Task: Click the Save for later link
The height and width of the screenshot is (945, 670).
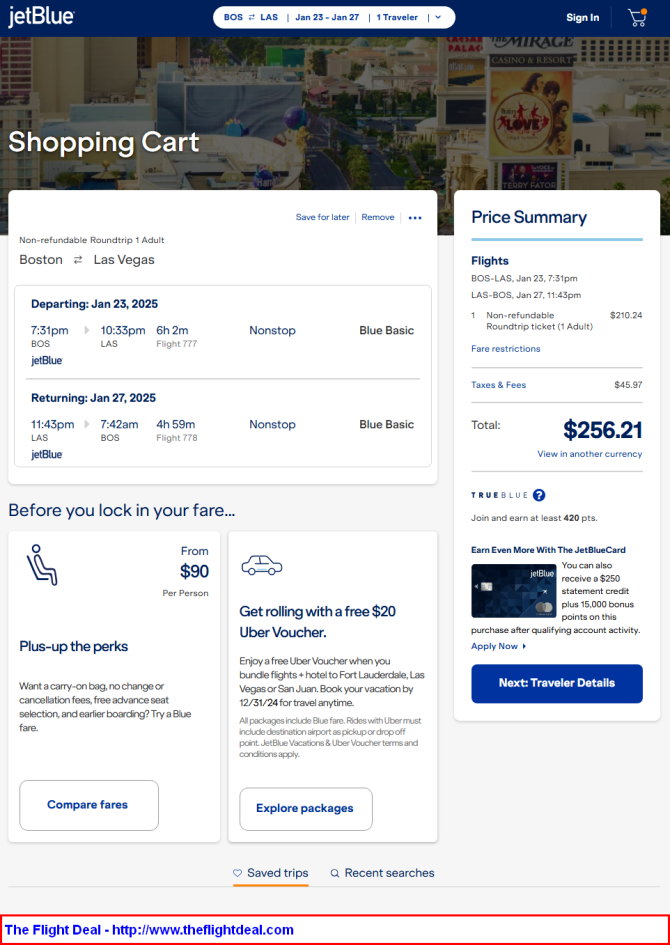Action: click(323, 217)
